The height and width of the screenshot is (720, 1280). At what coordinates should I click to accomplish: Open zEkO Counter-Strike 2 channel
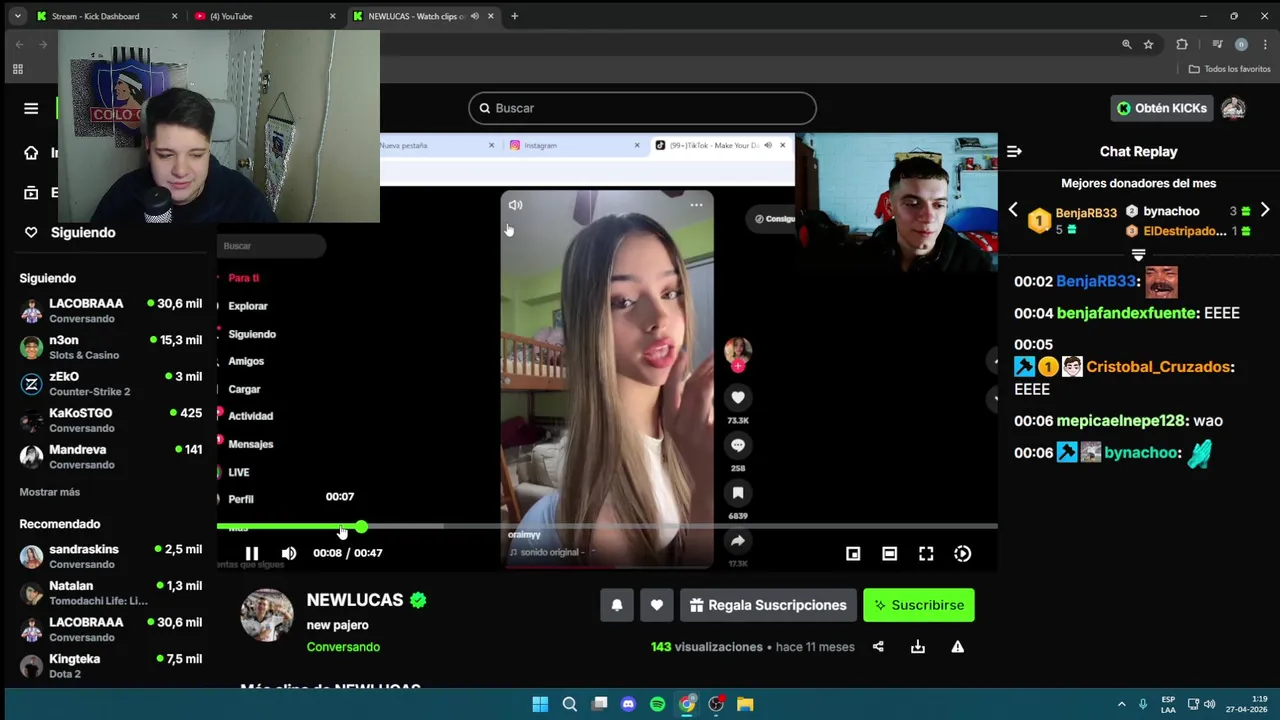click(x=110, y=384)
